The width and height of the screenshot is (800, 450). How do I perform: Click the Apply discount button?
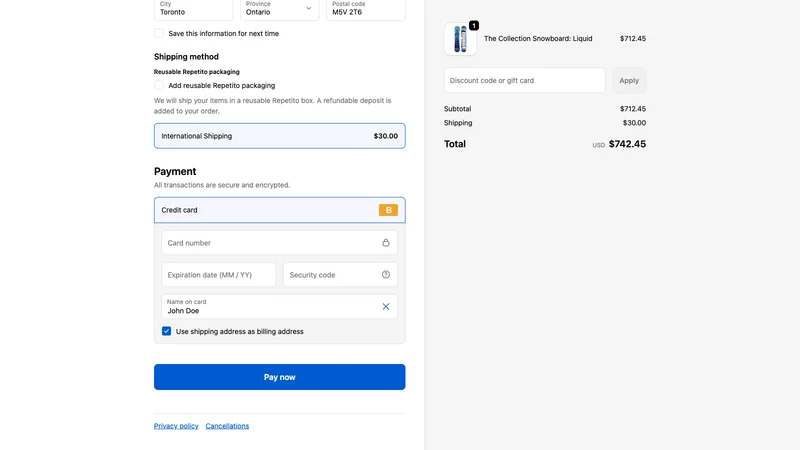[629, 80]
